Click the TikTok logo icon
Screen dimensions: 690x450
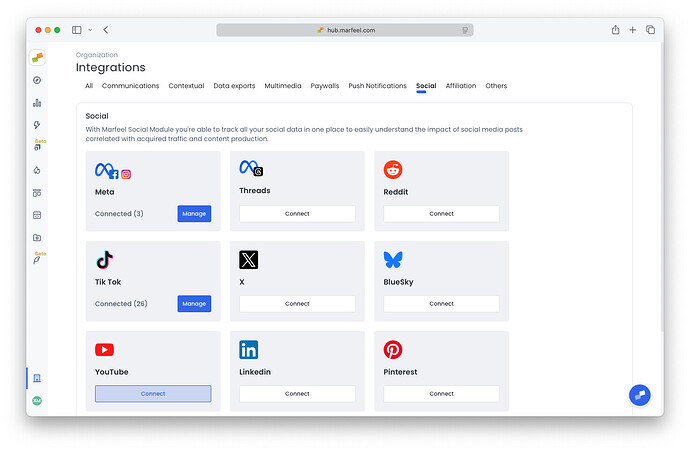[105, 260]
